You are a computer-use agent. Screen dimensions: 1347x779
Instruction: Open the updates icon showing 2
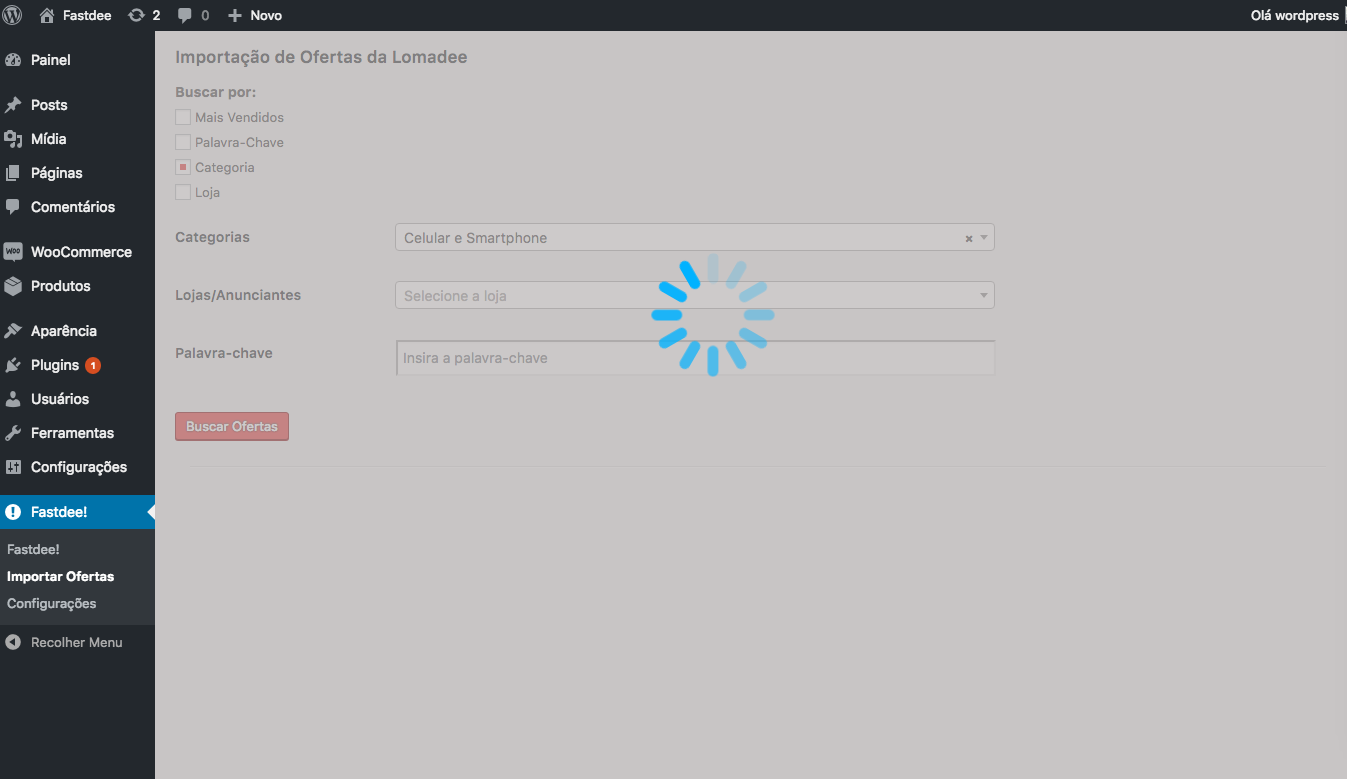[x=137, y=15]
